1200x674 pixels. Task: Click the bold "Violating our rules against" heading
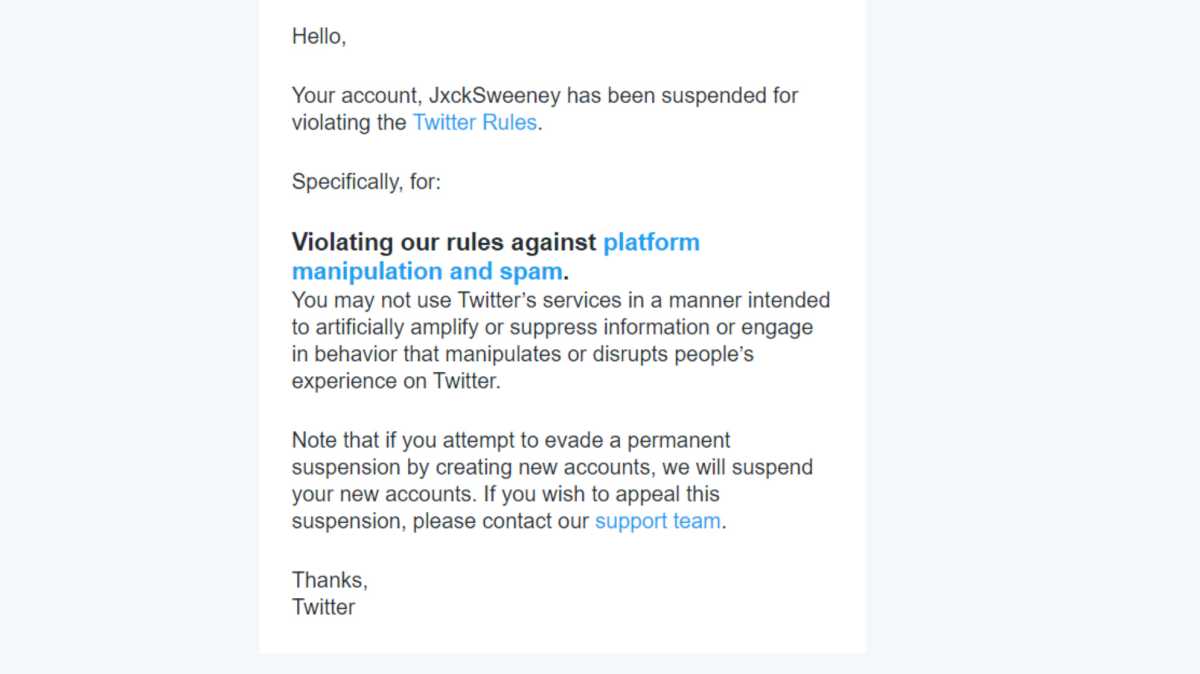coord(444,242)
